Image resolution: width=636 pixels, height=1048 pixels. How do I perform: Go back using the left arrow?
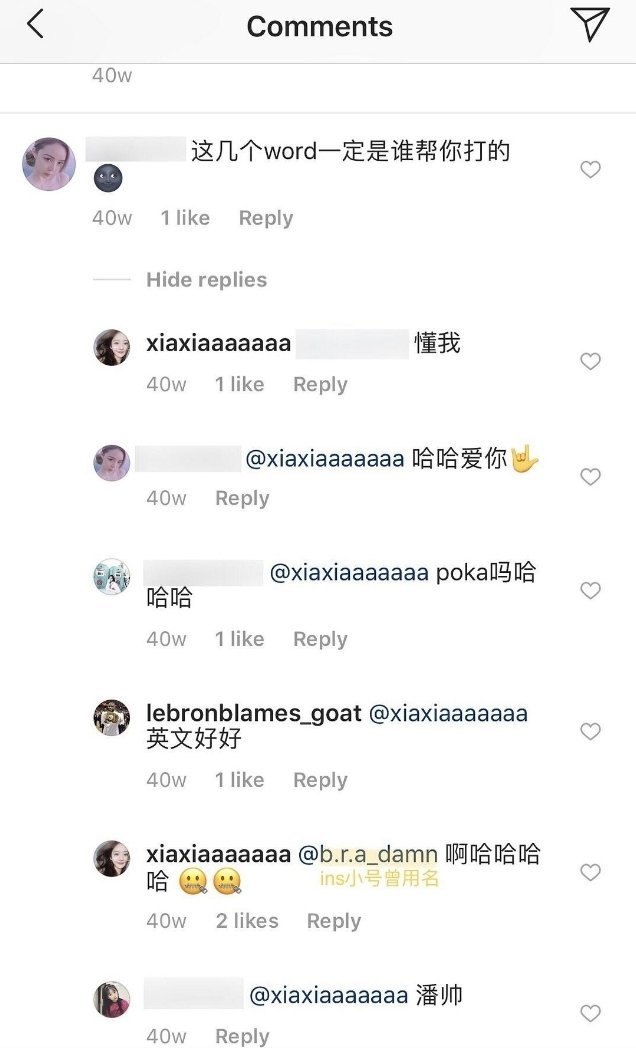35,24
